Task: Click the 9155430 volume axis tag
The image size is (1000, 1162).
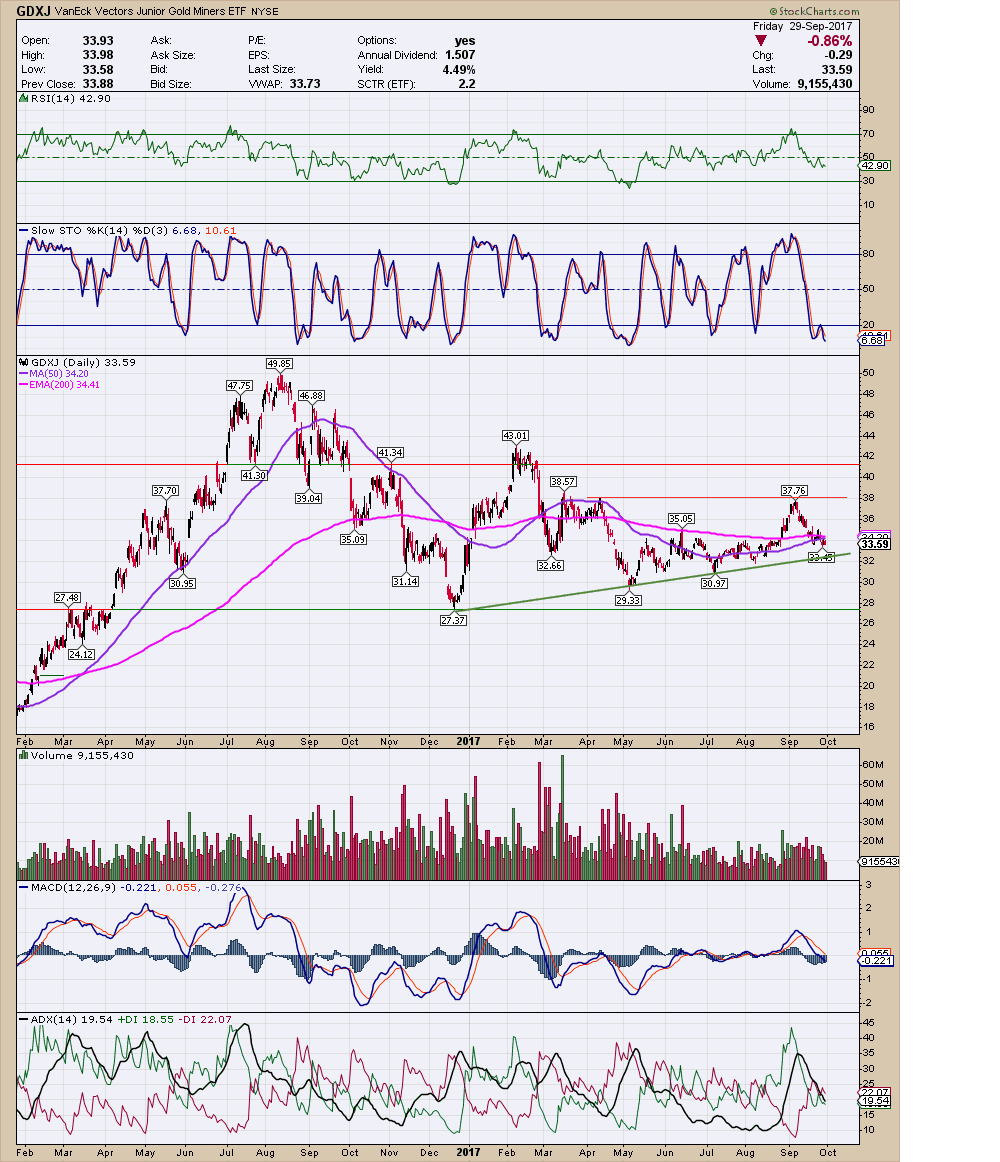Action: 880,862
